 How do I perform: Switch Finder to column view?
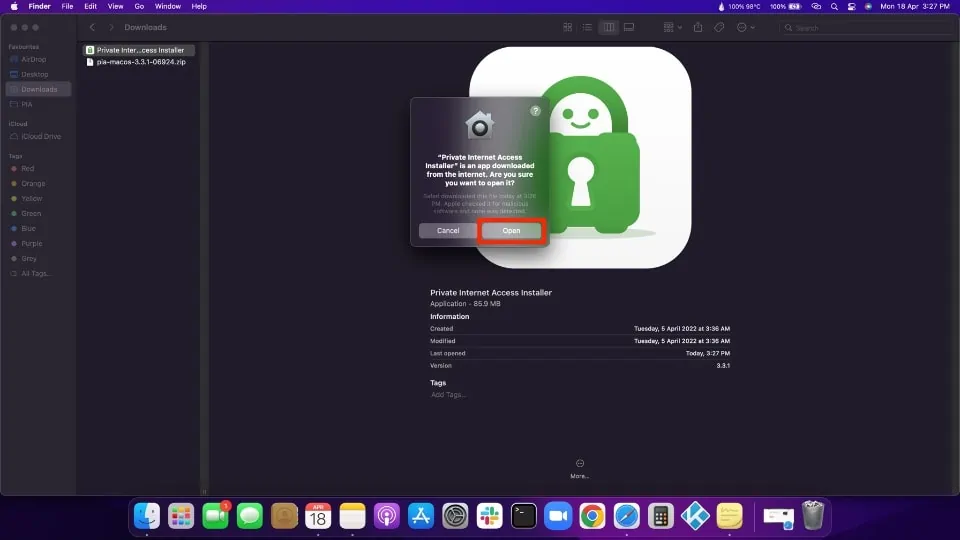(x=609, y=28)
